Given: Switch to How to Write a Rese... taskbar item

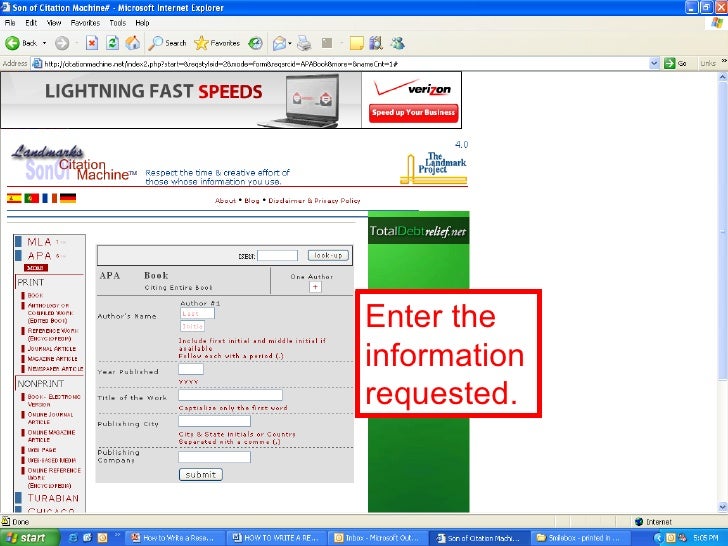Looking at the screenshot, I should 175,538.
